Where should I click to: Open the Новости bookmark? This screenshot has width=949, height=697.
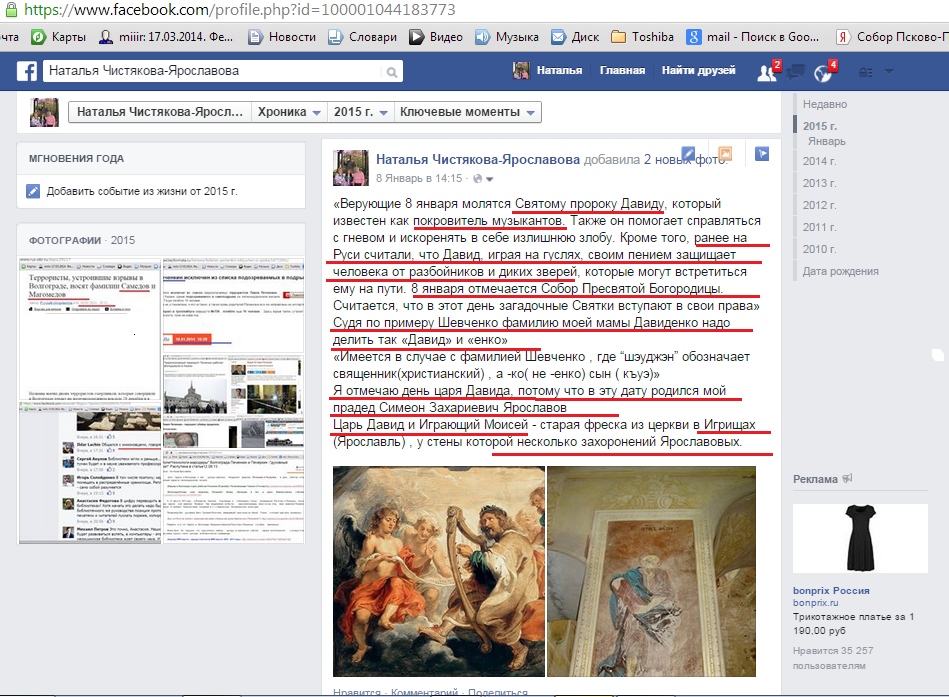[282, 37]
